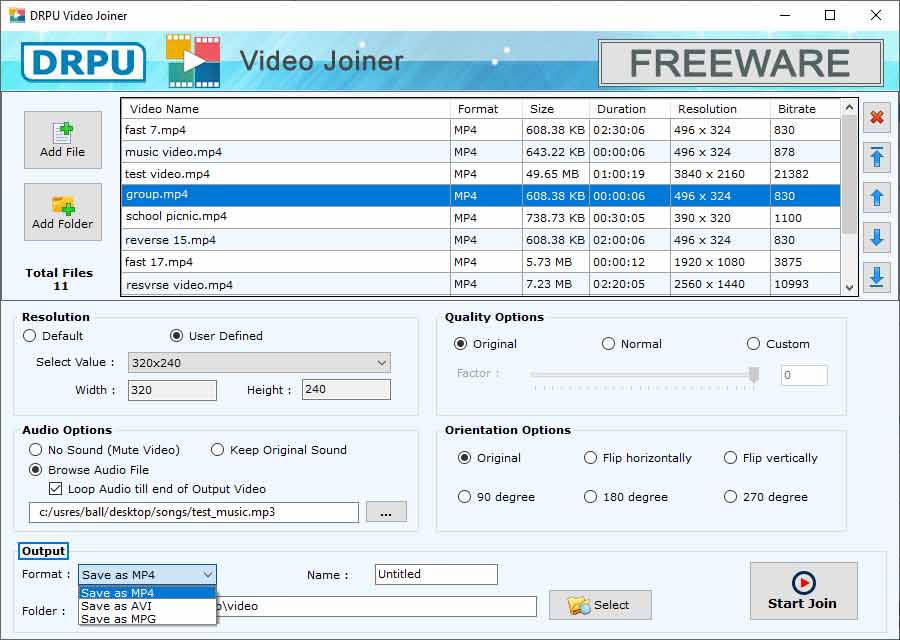Image resolution: width=900 pixels, height=640 pixels.
Task: Select the 'school picnic.mp4' row
Action: pos(481,218)
